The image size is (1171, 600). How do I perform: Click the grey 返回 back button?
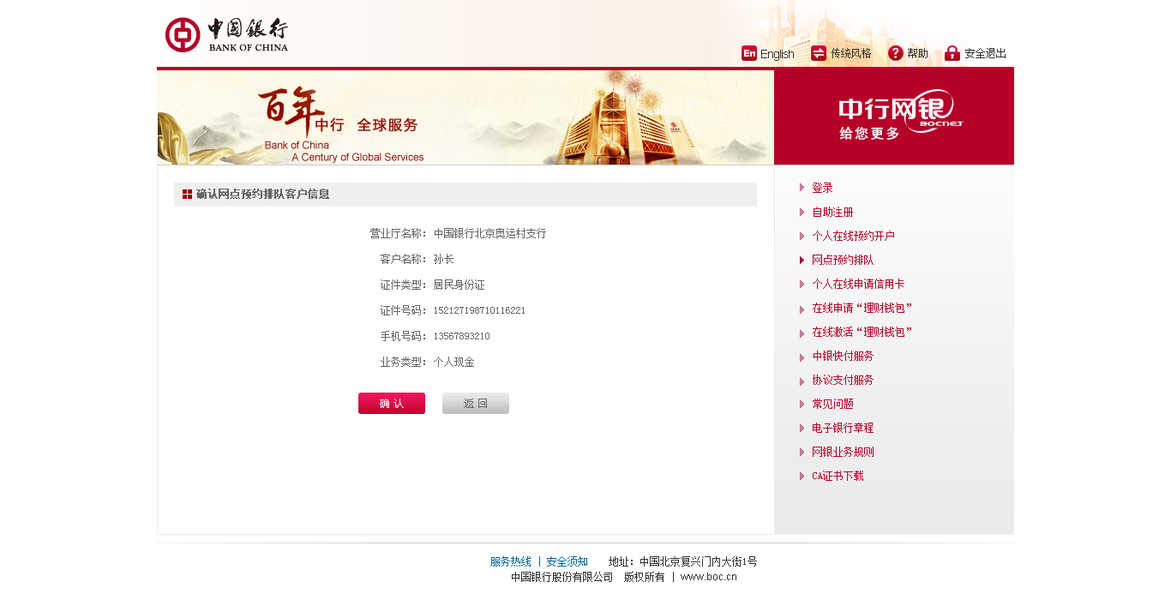475,403
